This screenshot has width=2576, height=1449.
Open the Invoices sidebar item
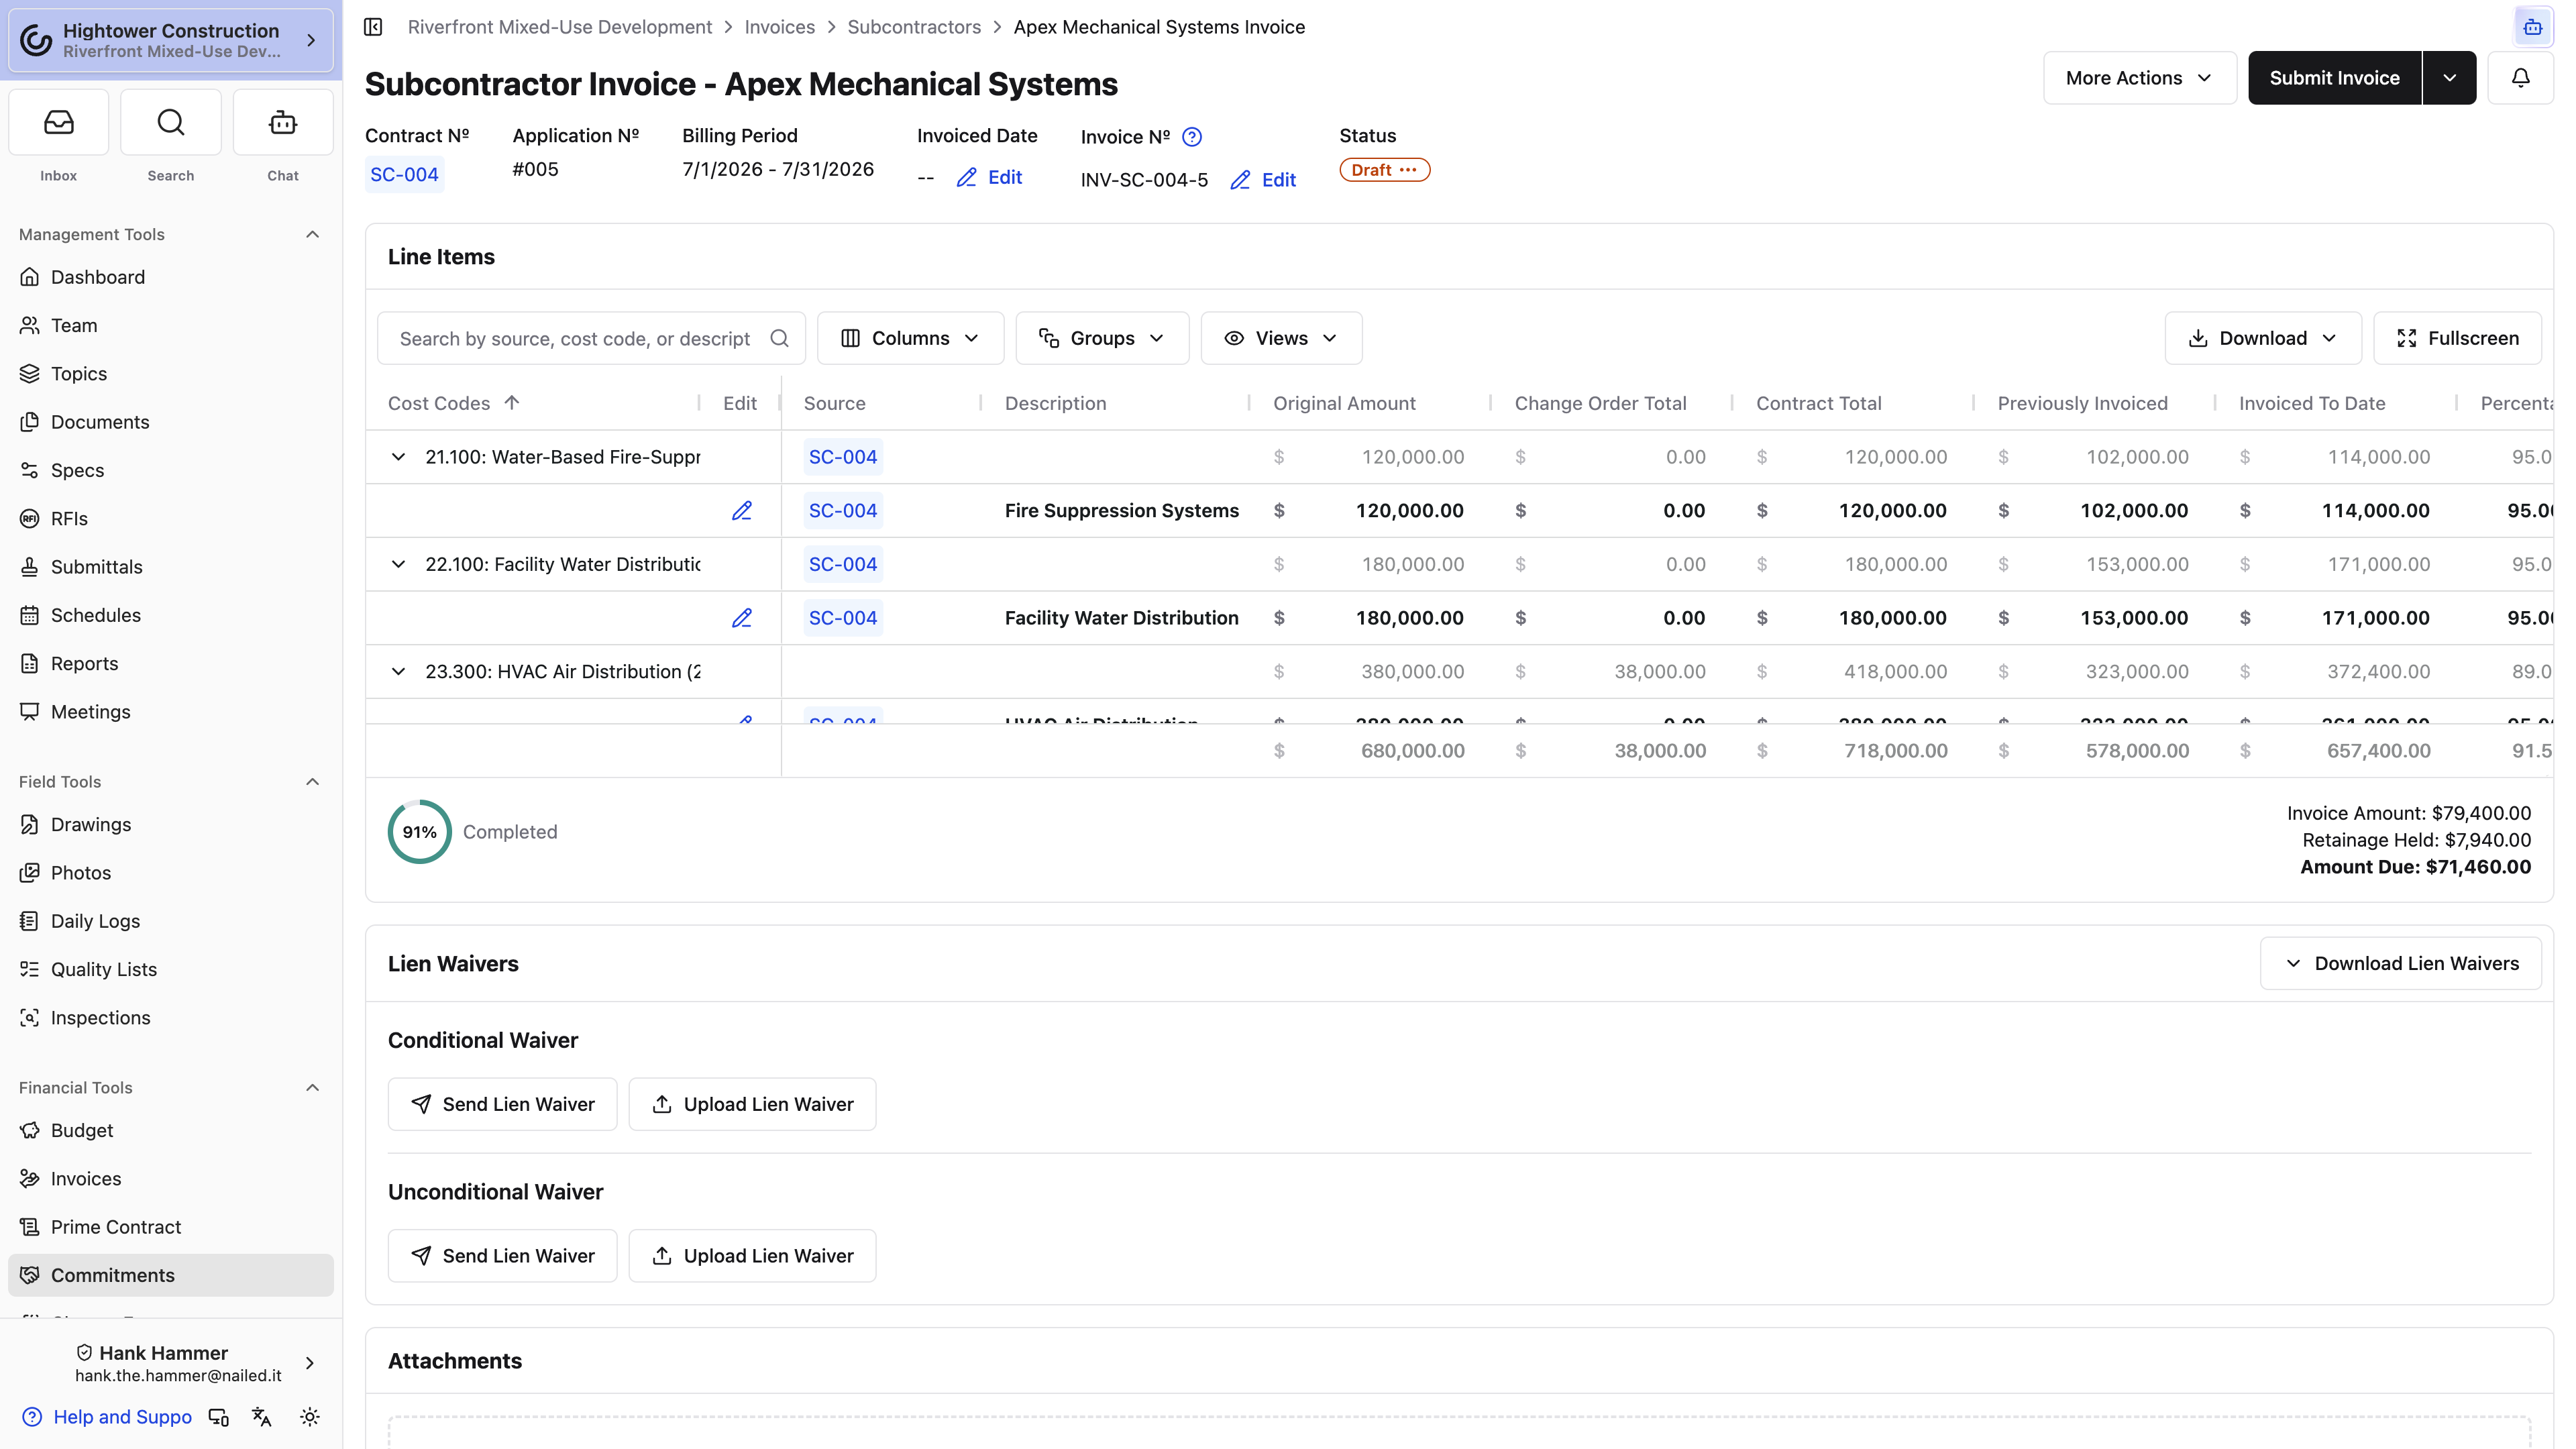[171, 1179]
